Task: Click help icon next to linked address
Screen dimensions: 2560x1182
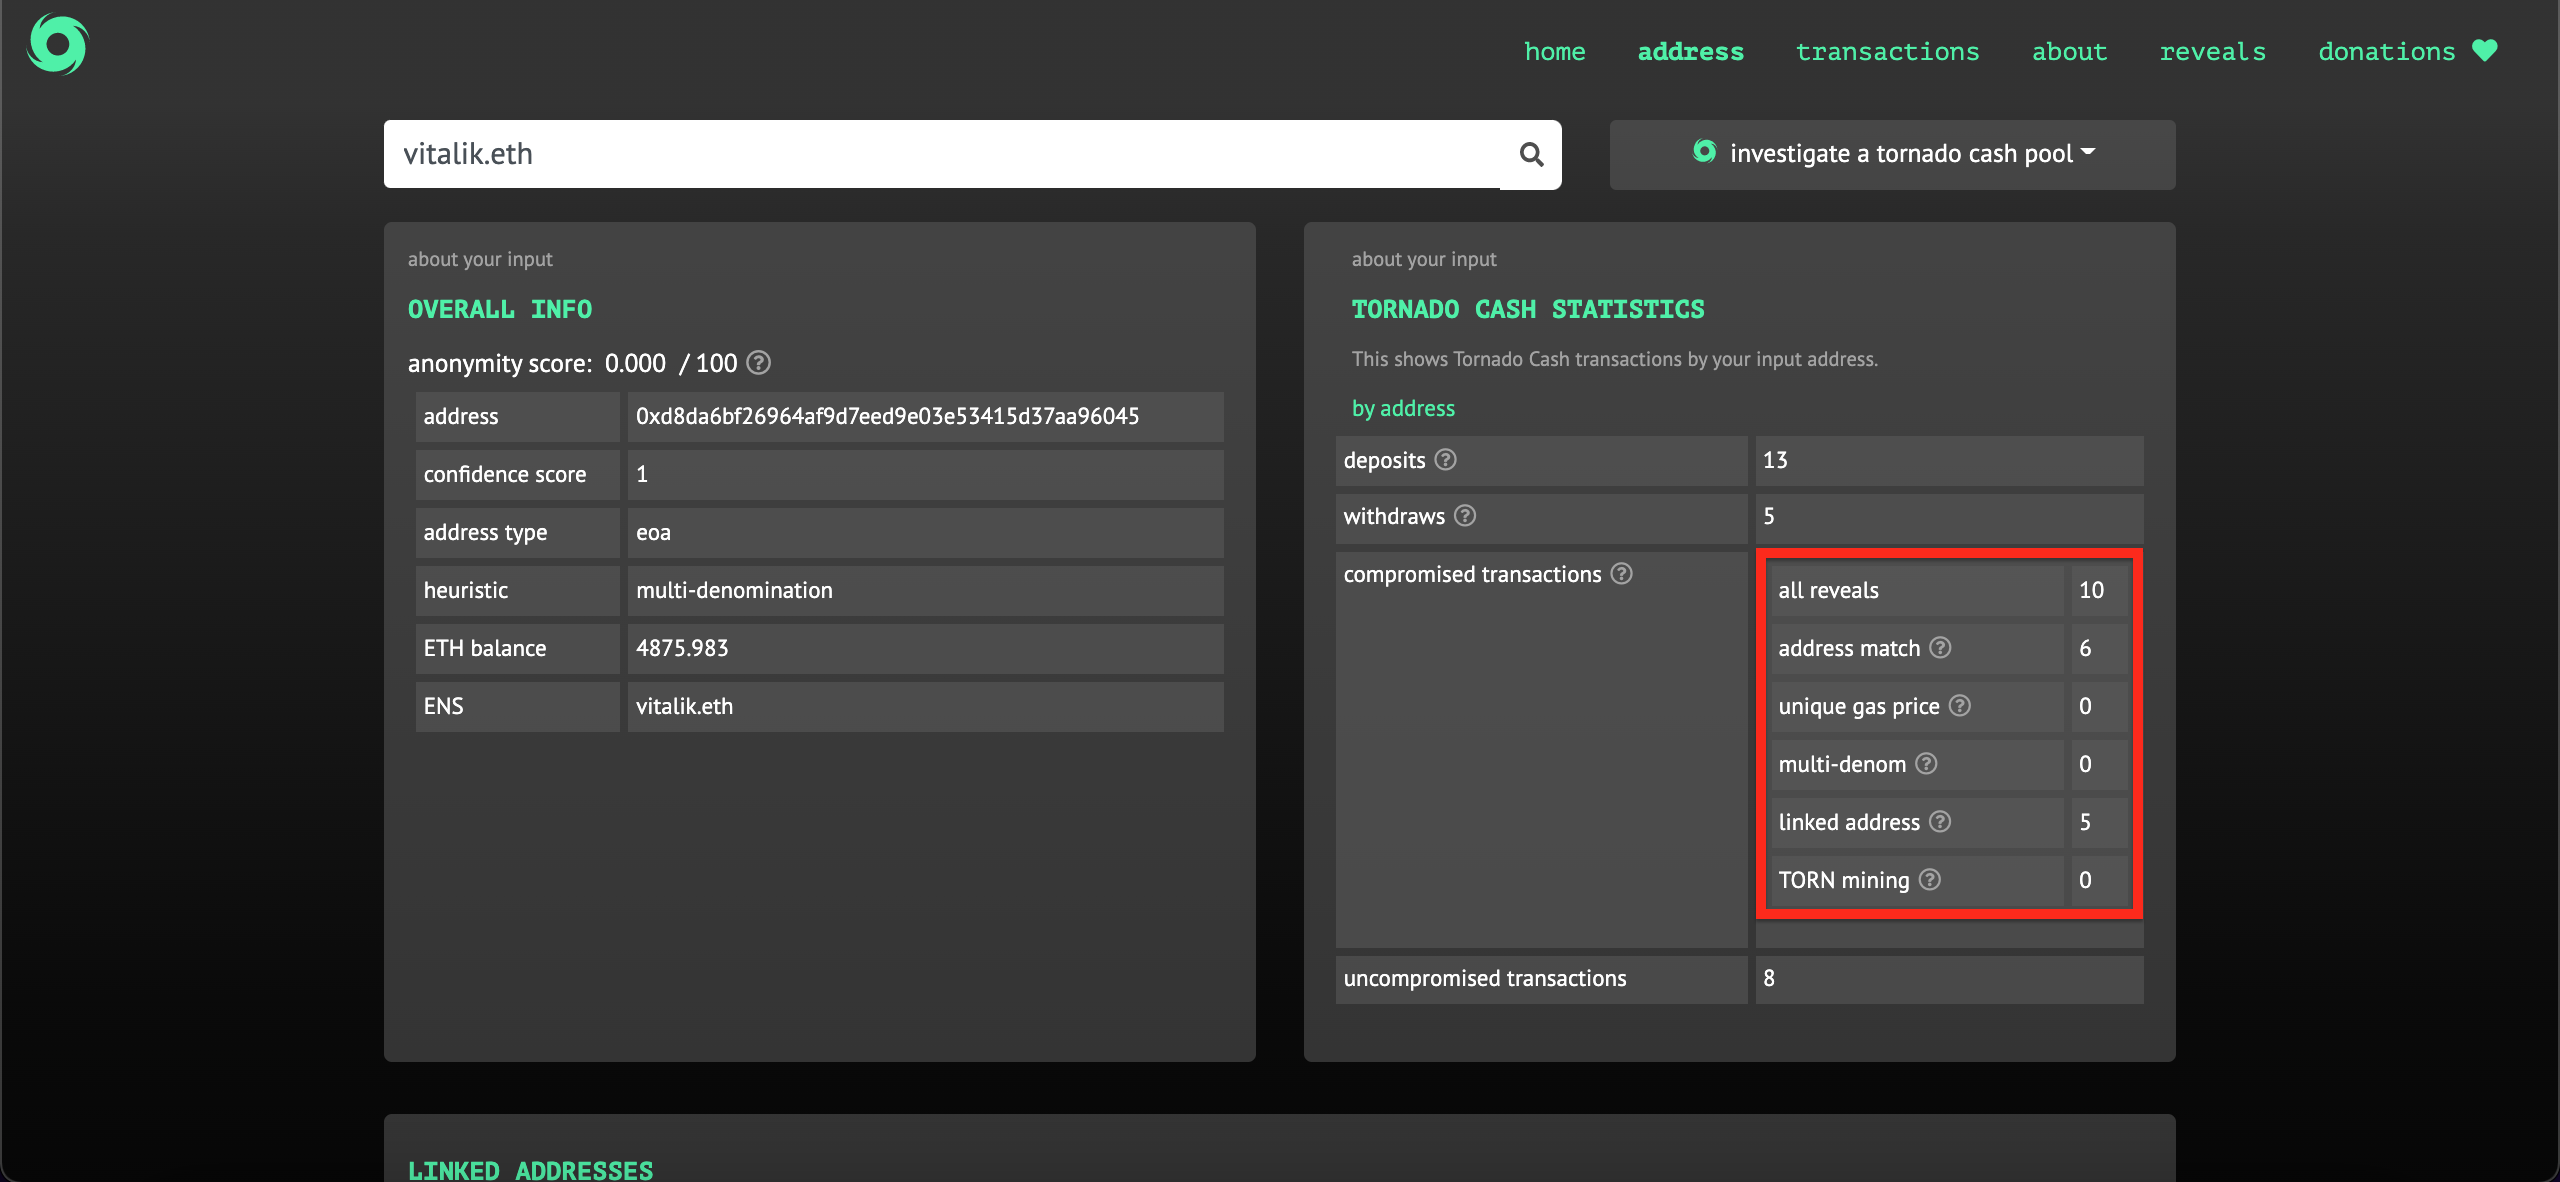Action: (1940, 821)
